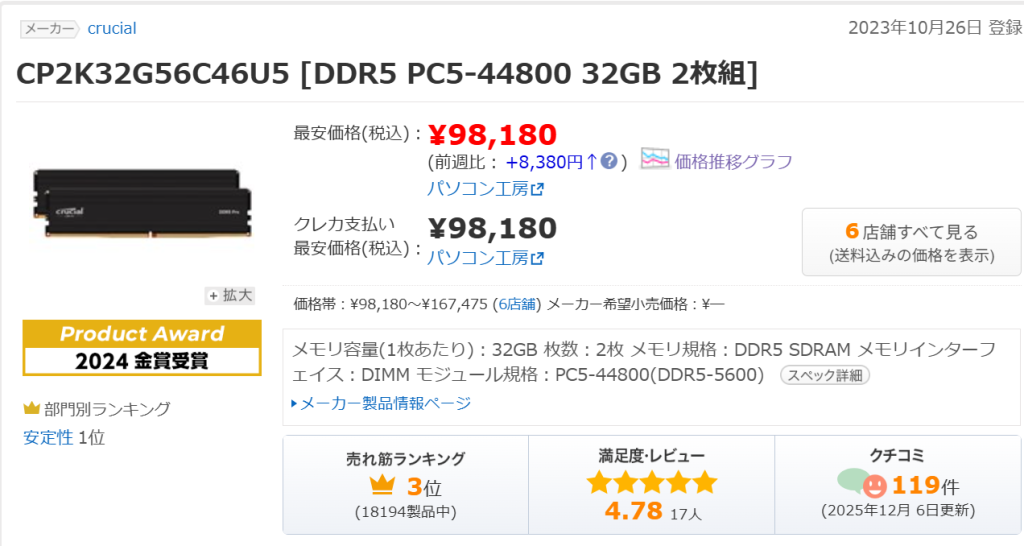View all 6 shops button
The width and height of the screenshot is (1024, 546).
click(911, 242)
